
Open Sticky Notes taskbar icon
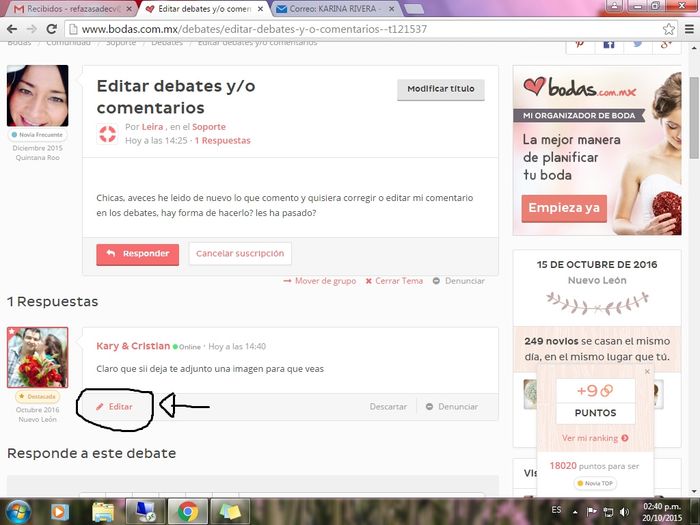point(230,512)
